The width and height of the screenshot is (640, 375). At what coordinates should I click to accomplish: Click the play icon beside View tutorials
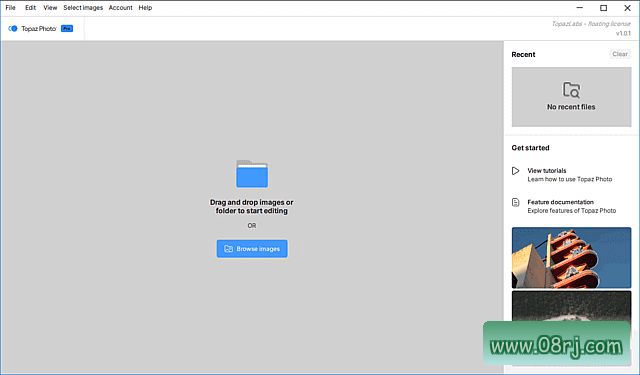(516, 171)
